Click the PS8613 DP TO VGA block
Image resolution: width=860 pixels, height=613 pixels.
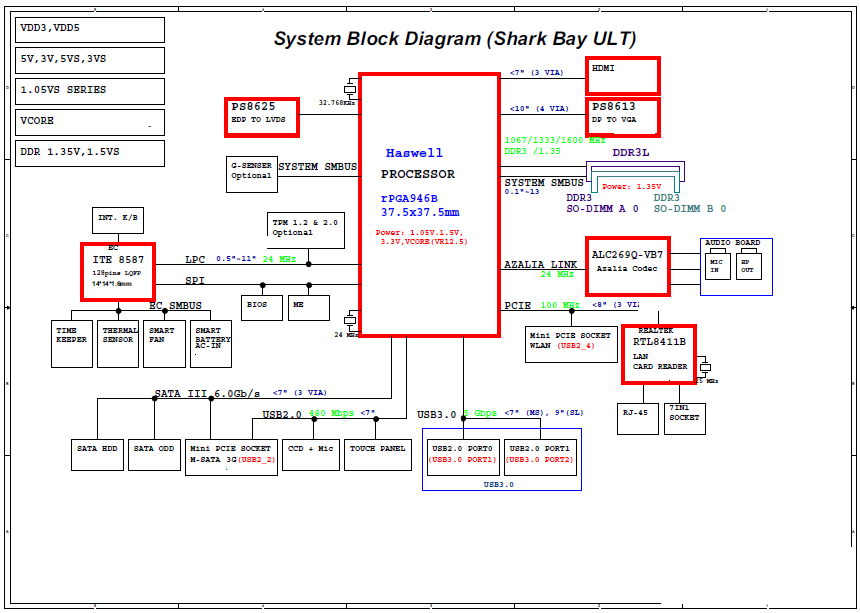pyautogui.click(x=623, y=117)
